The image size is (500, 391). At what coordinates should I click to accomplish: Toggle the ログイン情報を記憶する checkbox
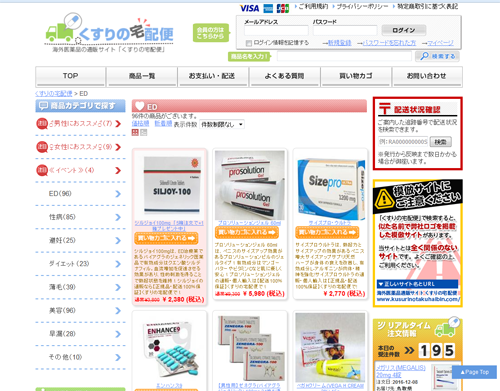tap(249, 43)
